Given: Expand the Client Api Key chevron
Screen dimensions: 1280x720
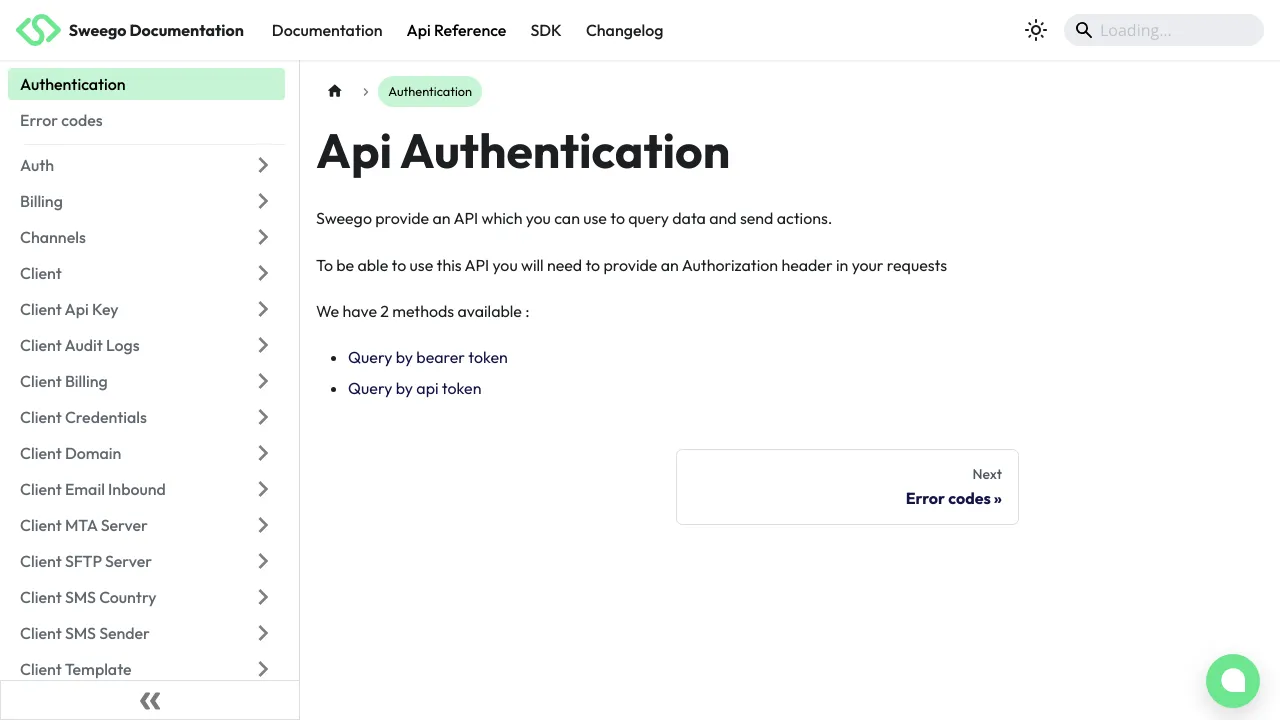Looking at the screenshot, I should [x=263, y=309].
